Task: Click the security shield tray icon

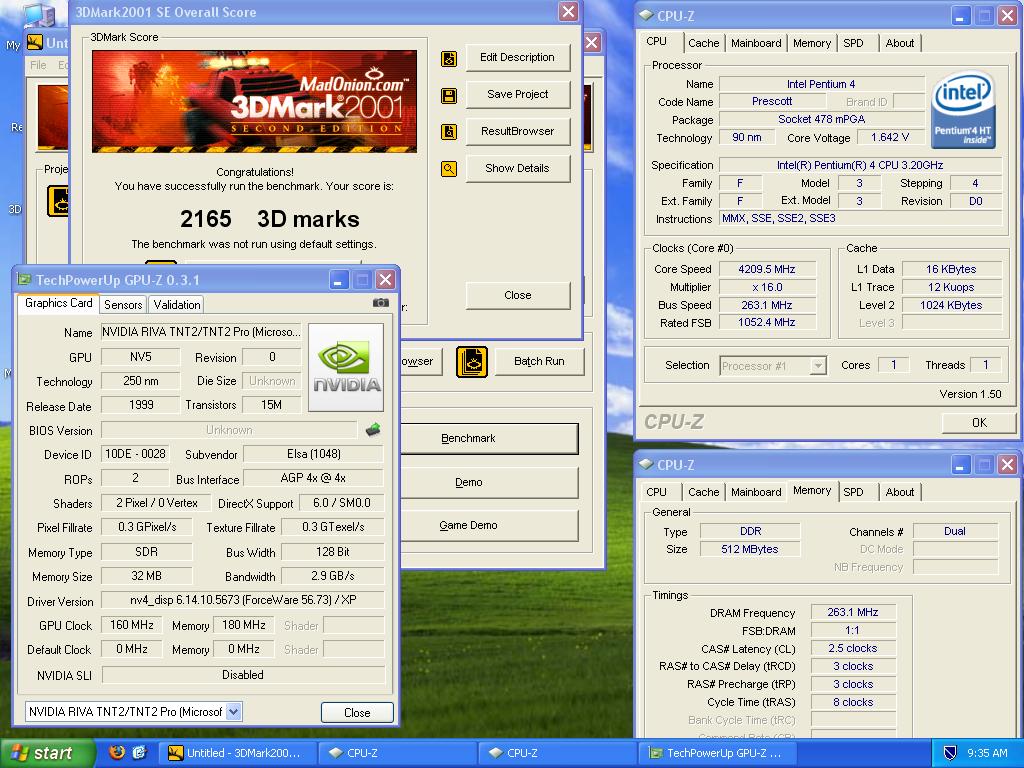Action: point(950,753)
